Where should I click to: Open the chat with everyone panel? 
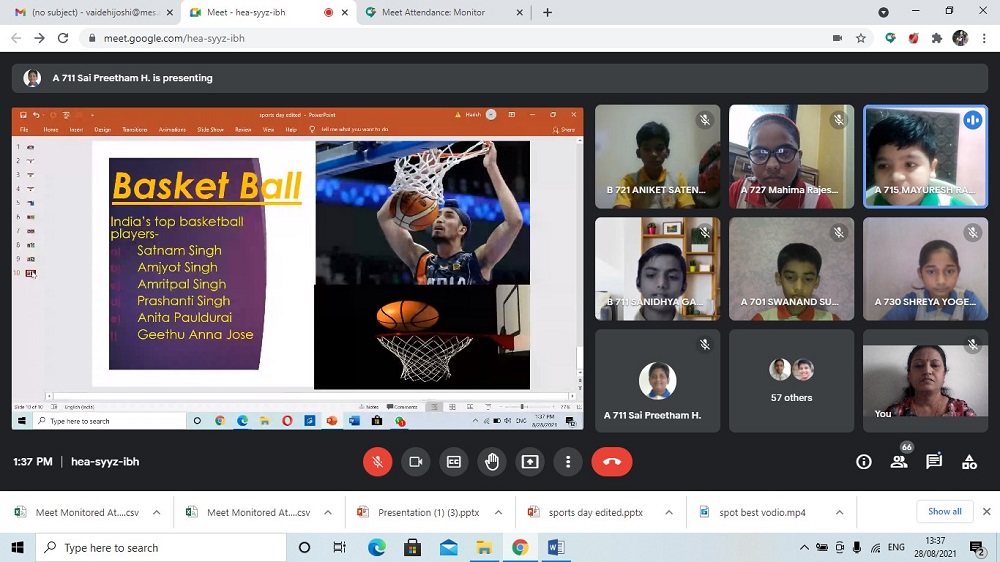click(934, 462)
